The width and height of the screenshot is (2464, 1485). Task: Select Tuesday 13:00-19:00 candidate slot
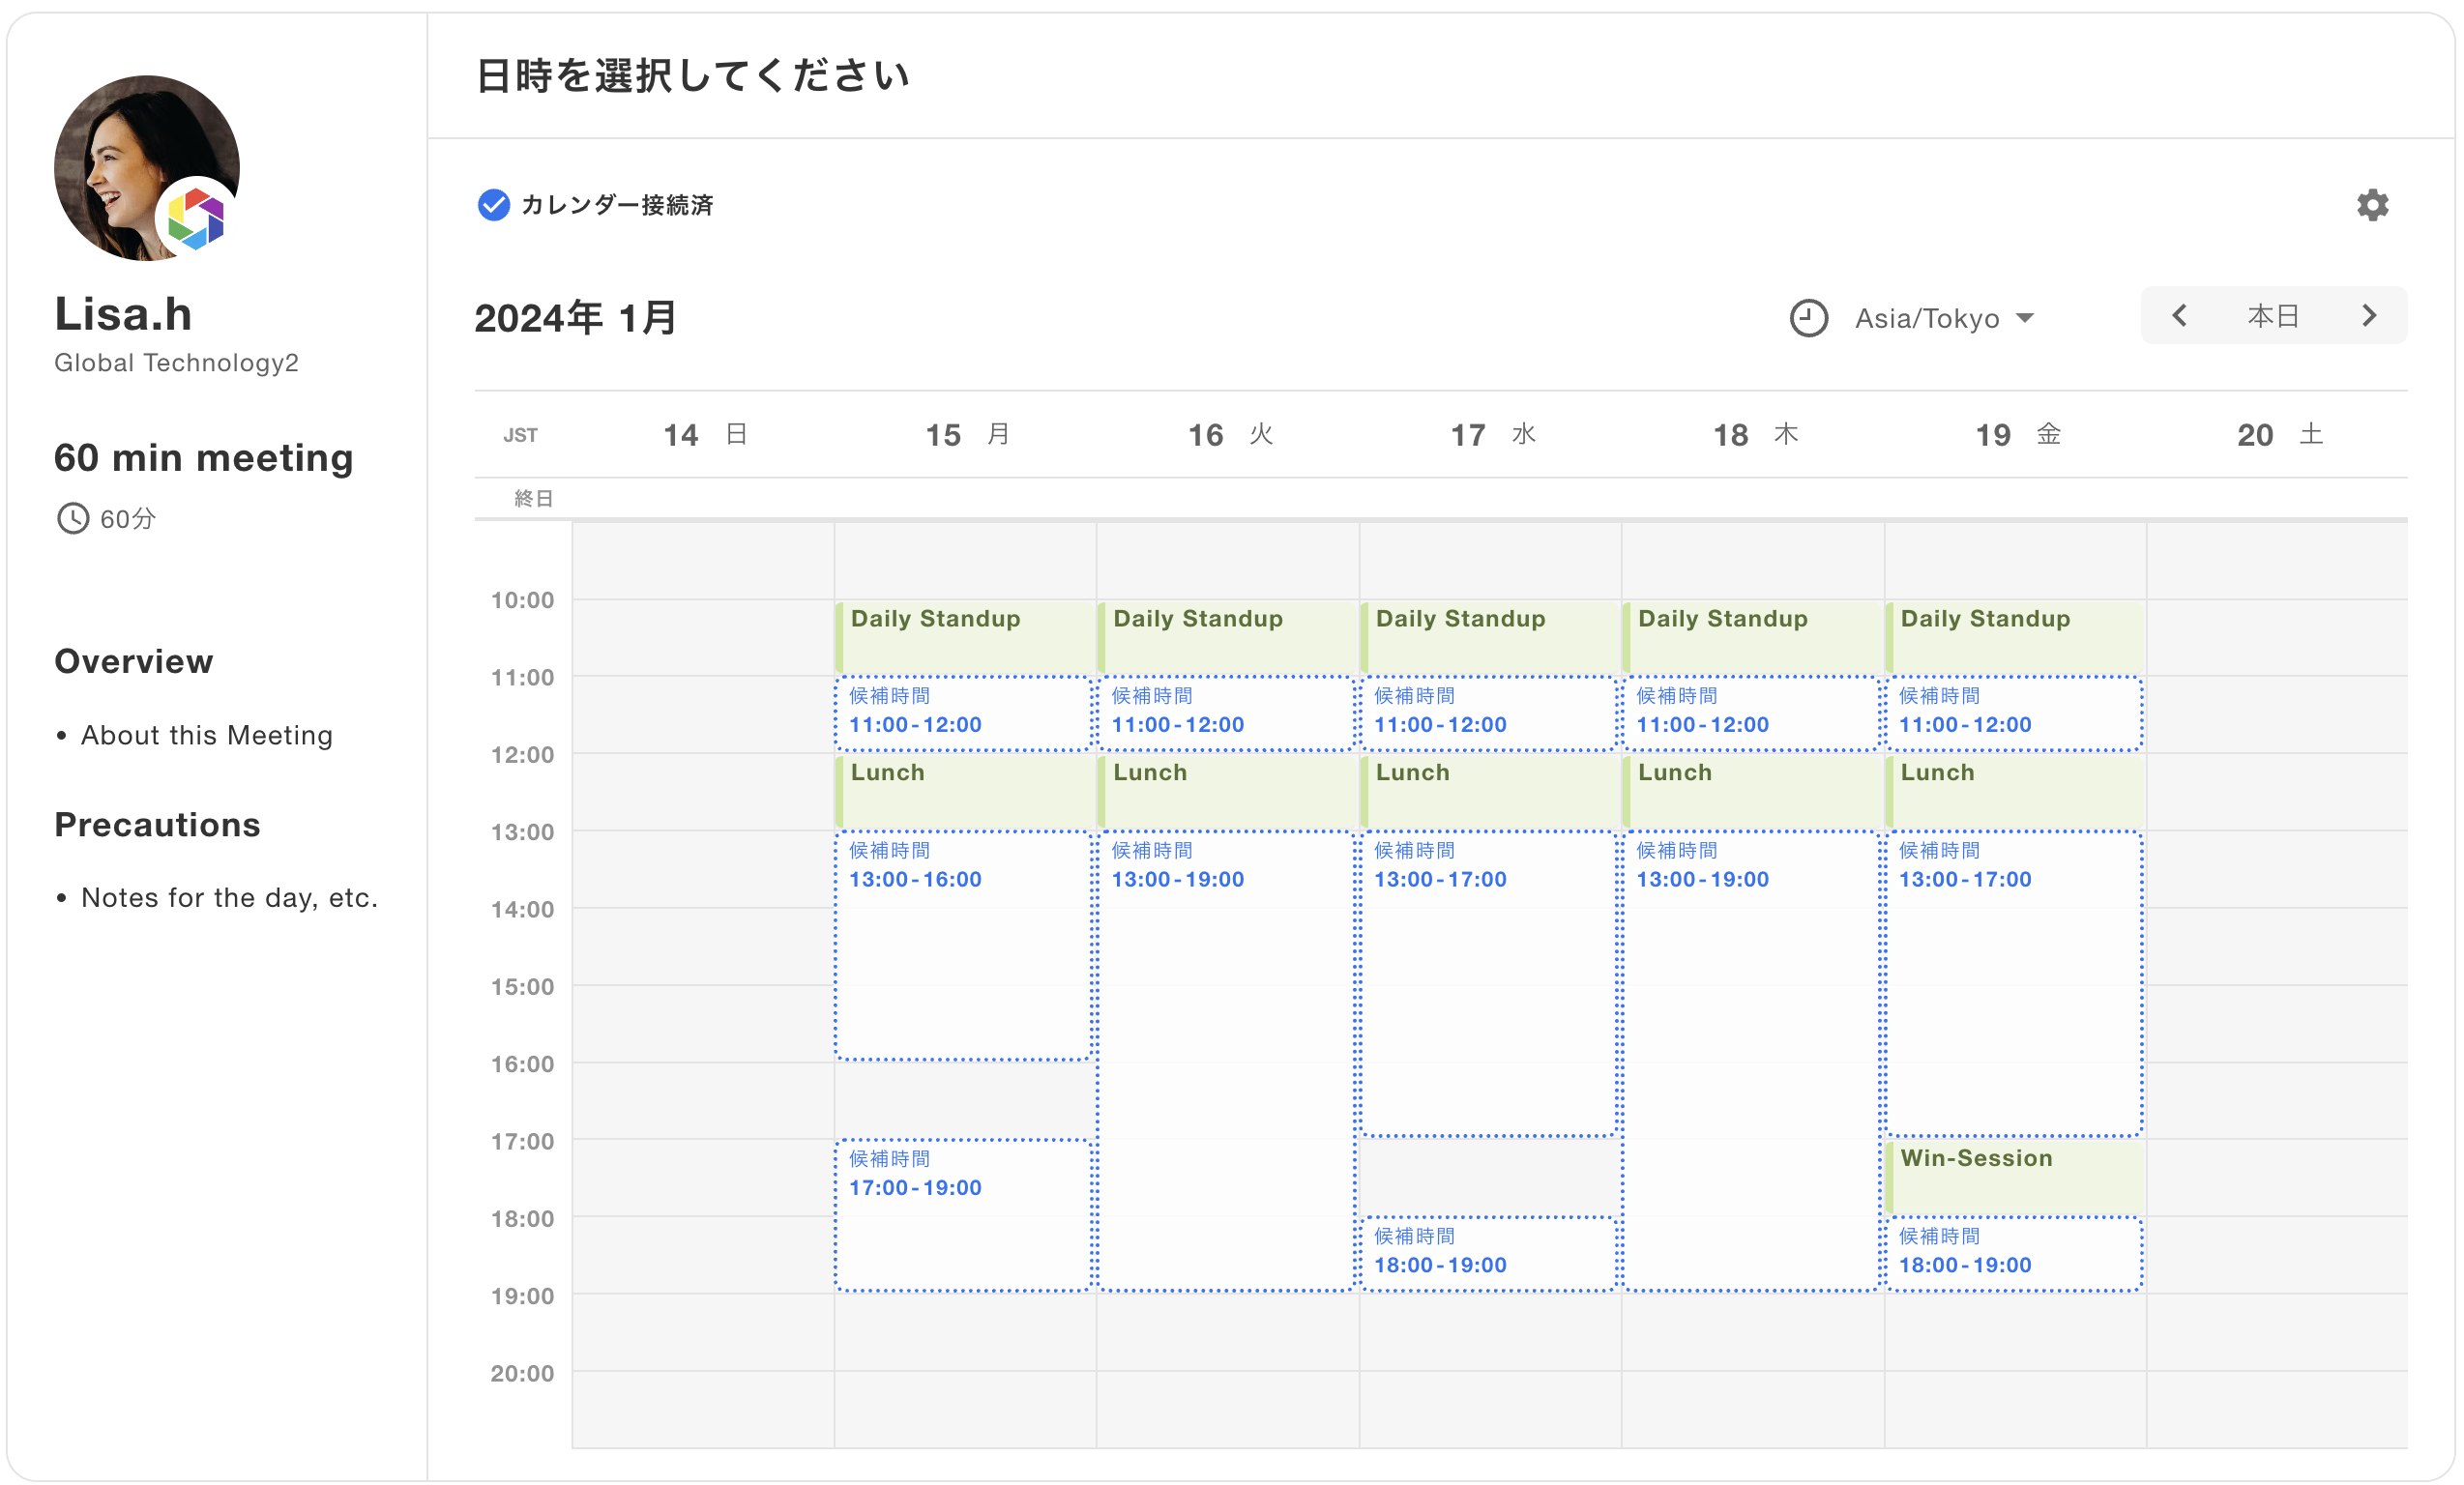point(1225,1060)
